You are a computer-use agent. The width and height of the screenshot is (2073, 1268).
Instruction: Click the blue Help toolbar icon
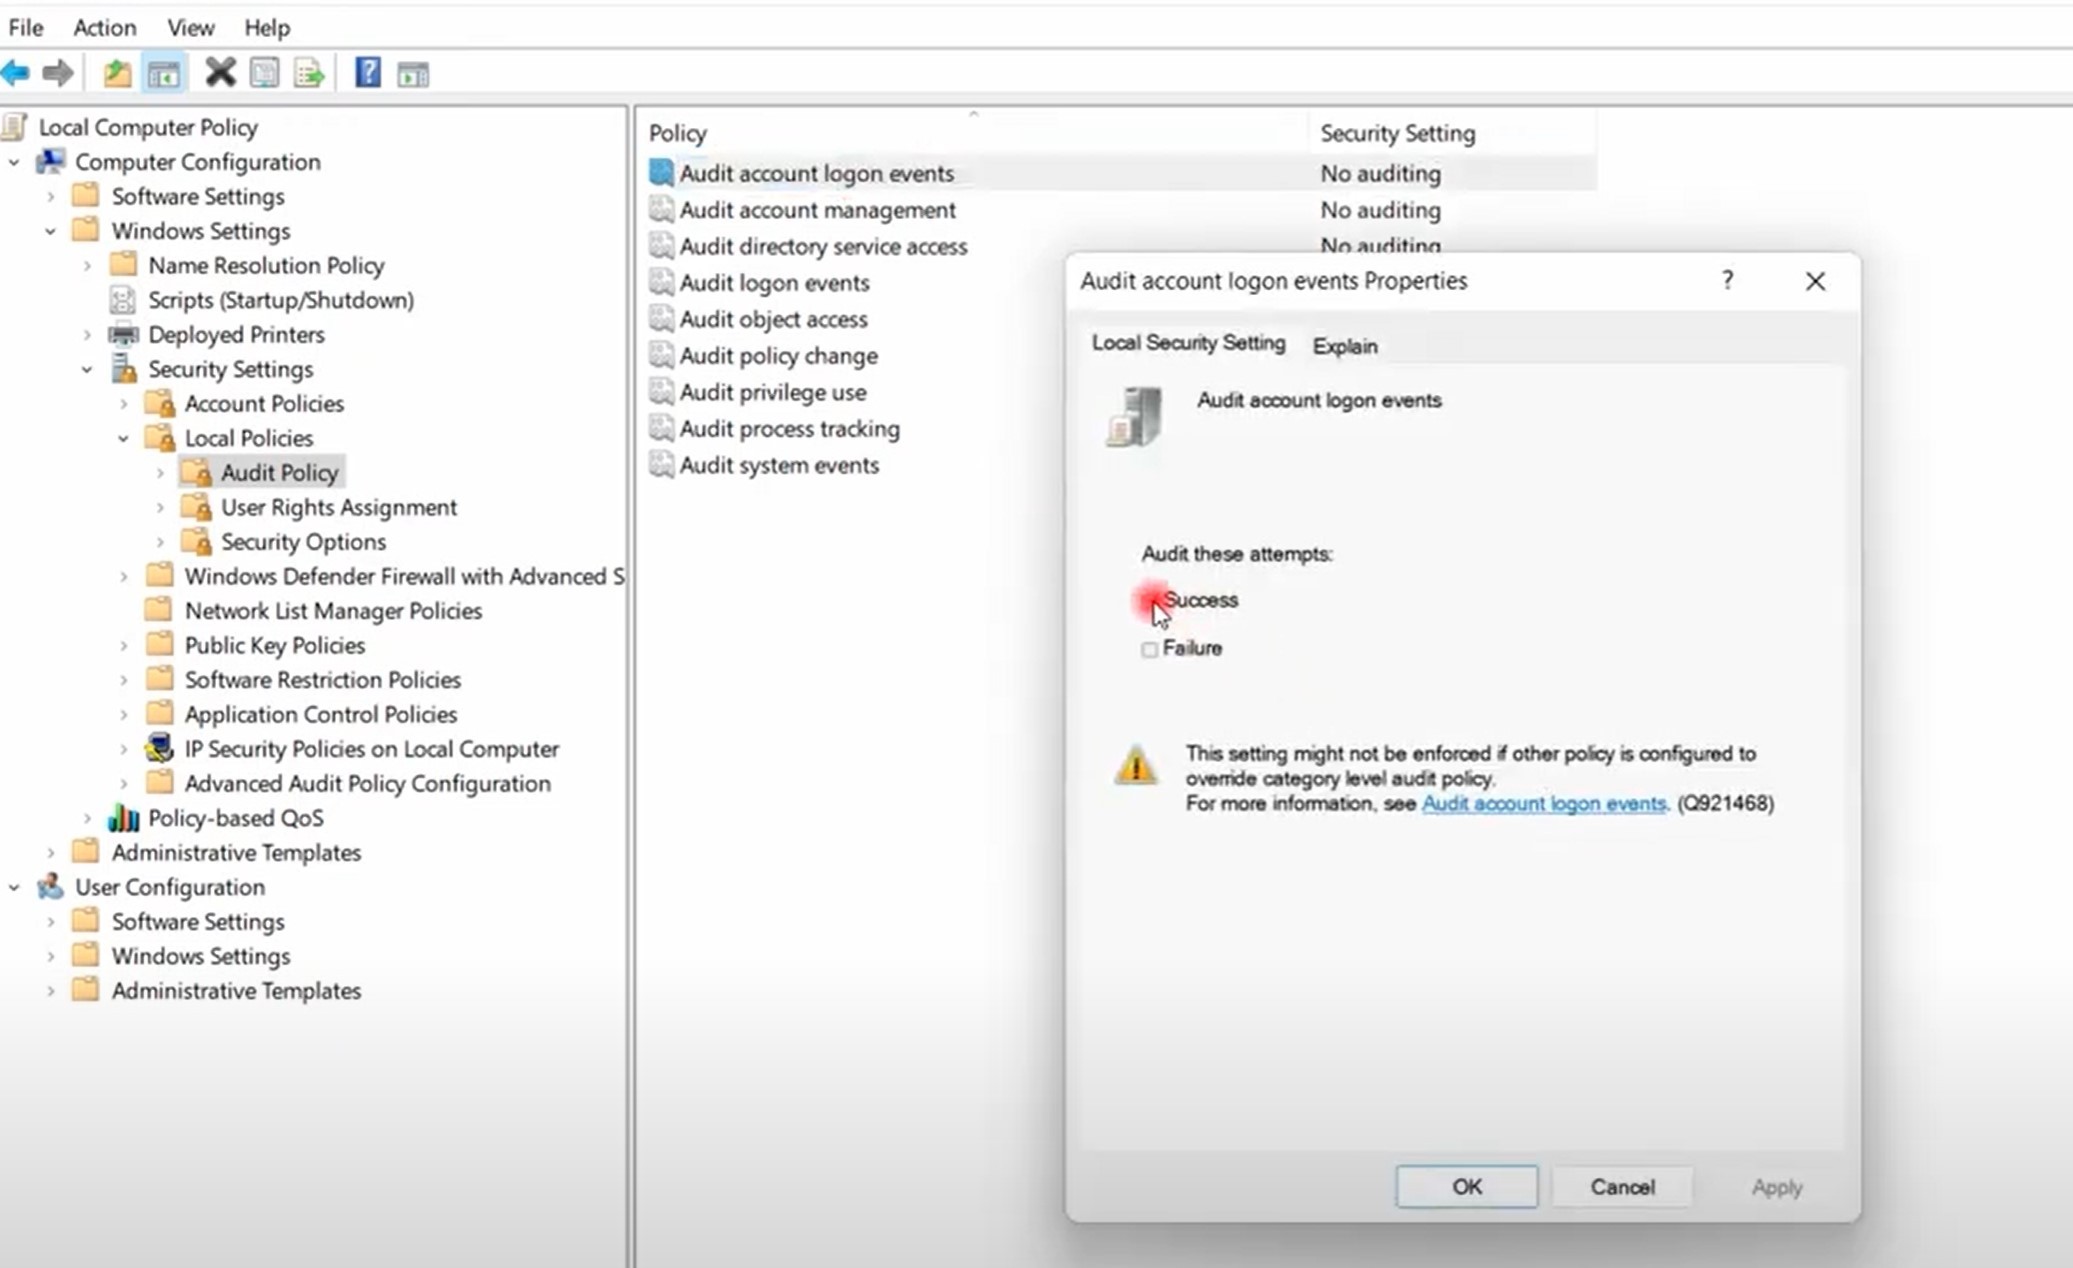(367, 73)
